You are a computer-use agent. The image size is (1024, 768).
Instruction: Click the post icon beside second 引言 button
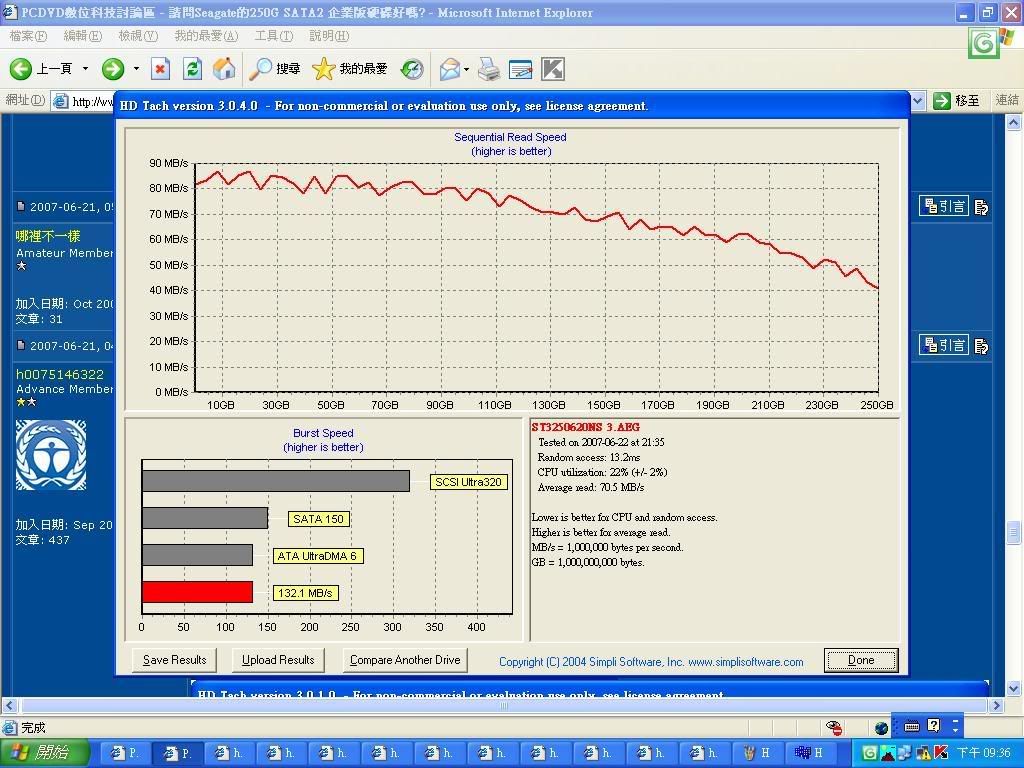(981, 345)
